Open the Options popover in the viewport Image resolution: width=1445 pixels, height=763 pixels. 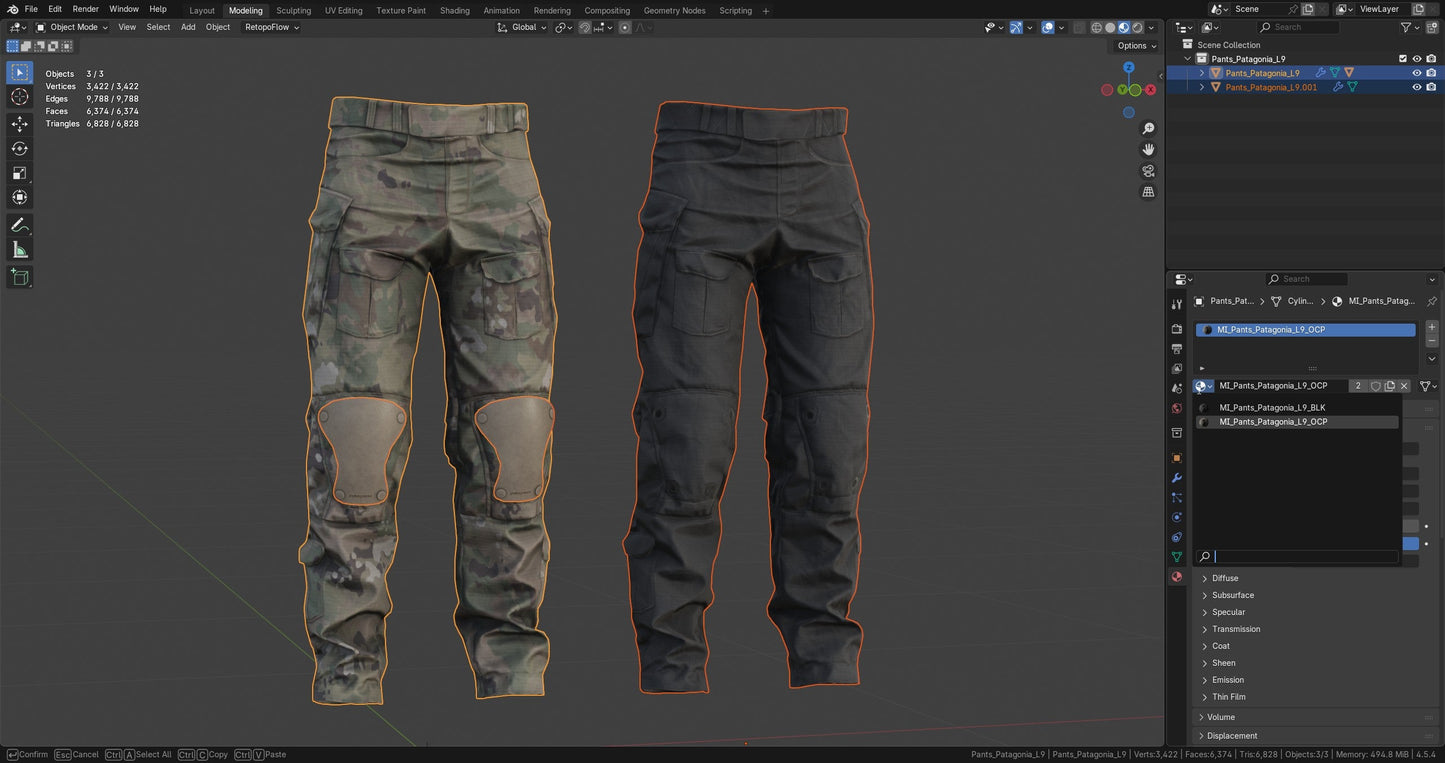(1133, 45)
